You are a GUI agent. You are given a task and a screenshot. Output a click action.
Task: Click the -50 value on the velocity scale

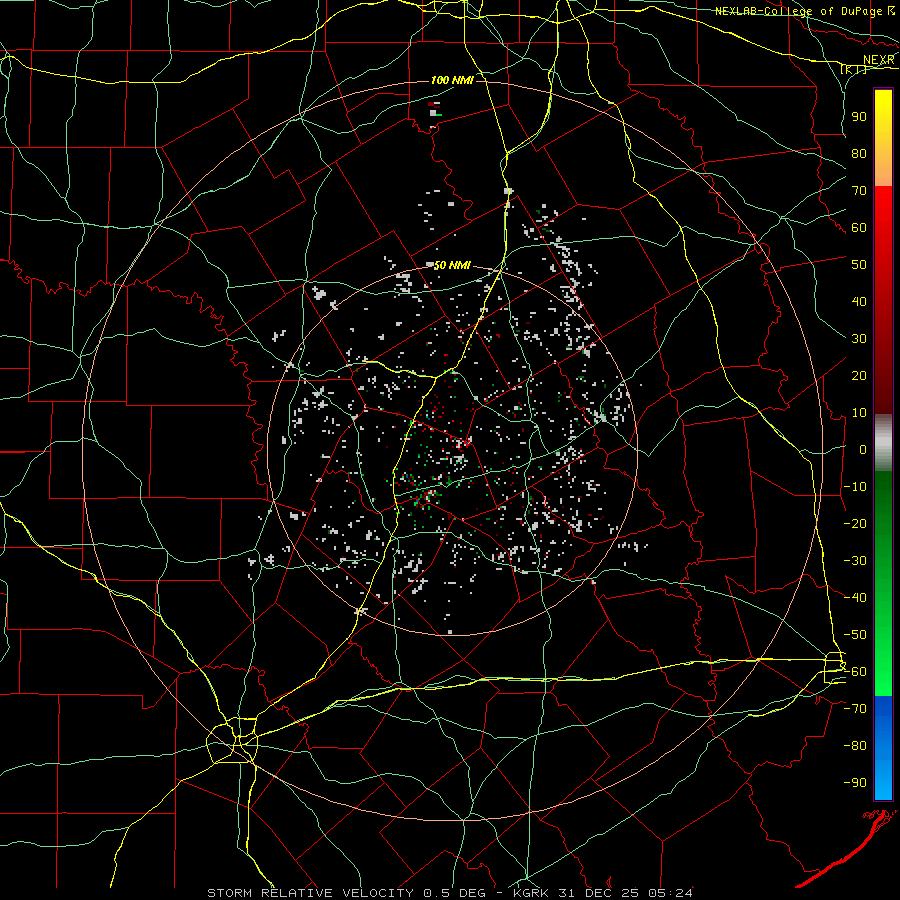coord(855,635)
